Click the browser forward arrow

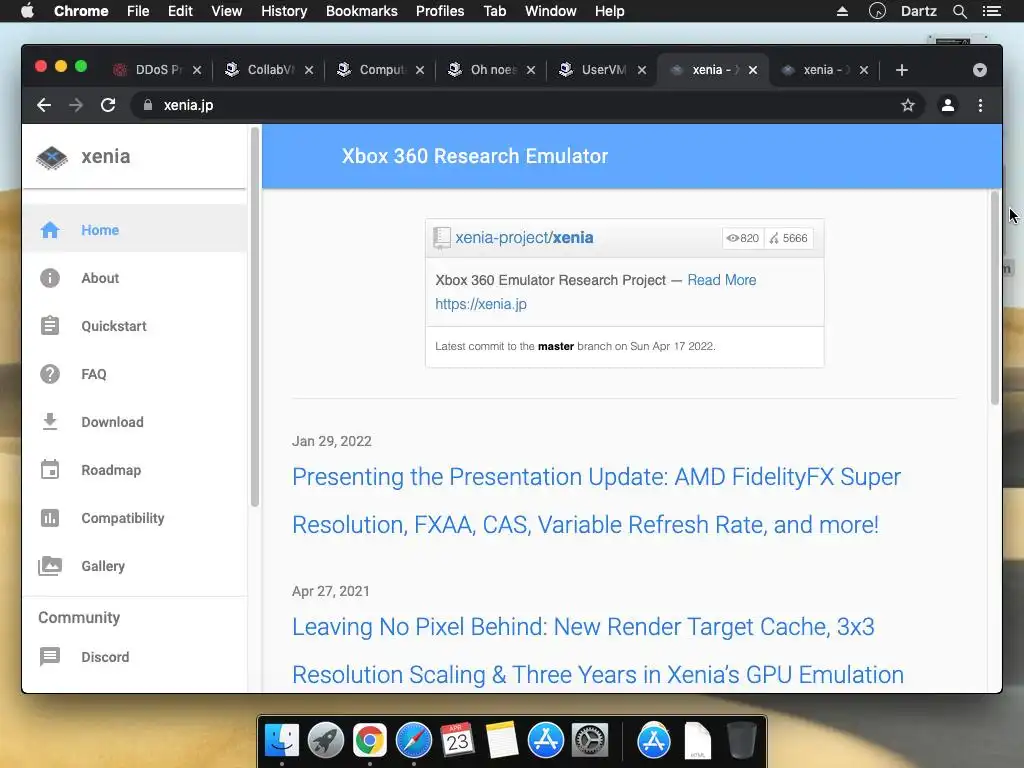click(76, 105)
